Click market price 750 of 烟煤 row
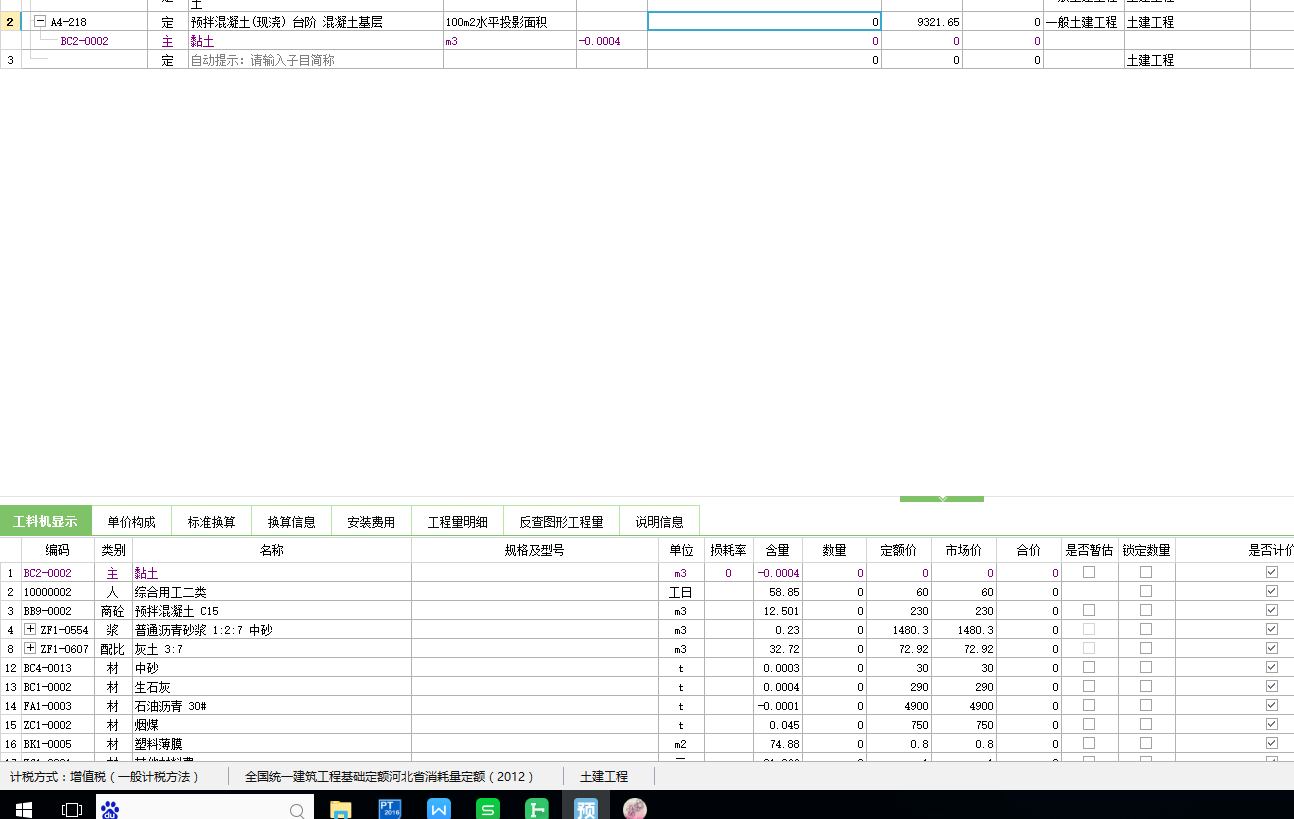This screenshot has width=1294, height=819. tap(964, 725)
